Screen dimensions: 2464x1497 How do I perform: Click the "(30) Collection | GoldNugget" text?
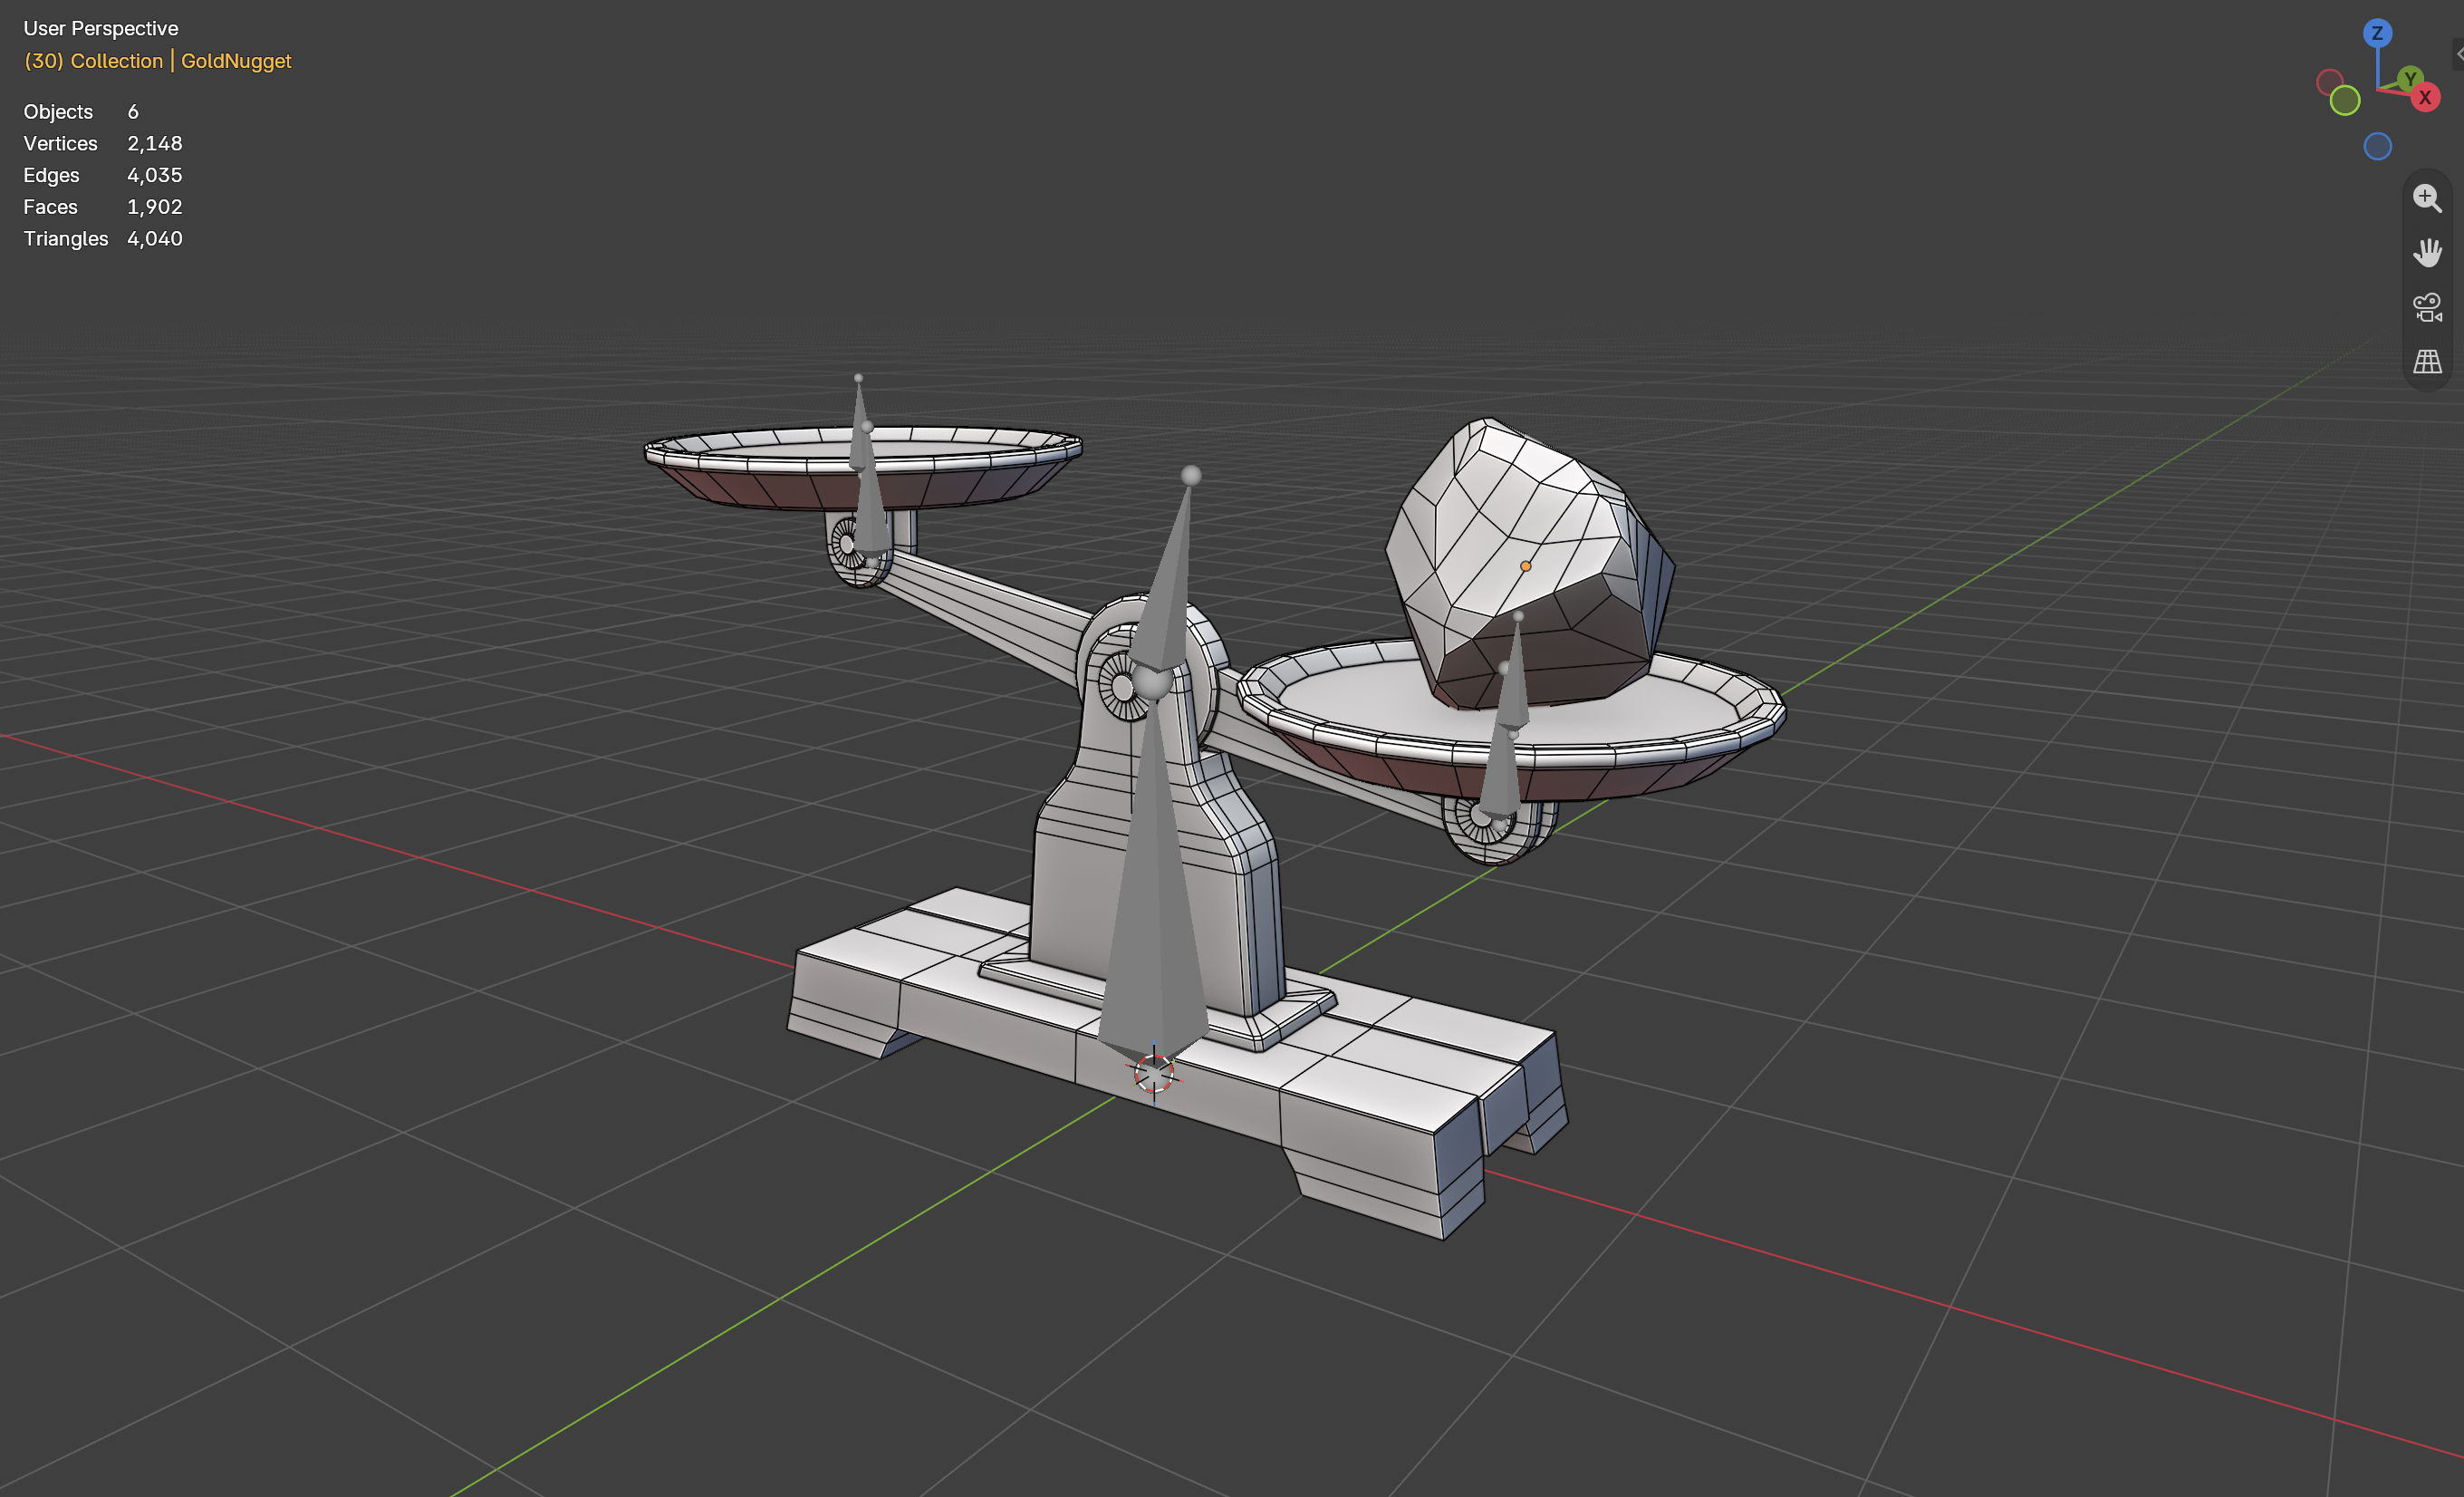tap(158, 61)
